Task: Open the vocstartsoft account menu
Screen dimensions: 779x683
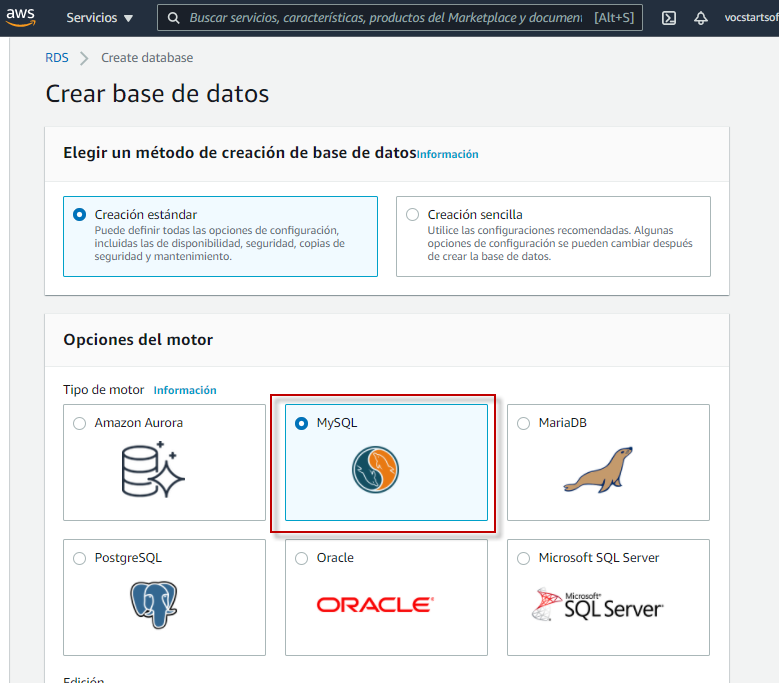Action: (x=751, y=18)
